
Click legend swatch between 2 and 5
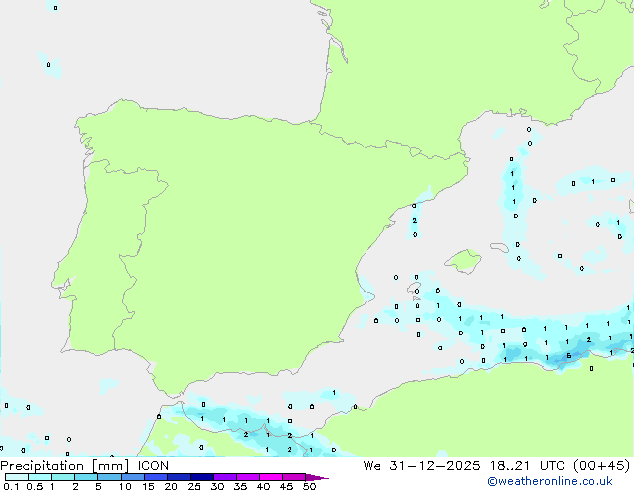86,477
